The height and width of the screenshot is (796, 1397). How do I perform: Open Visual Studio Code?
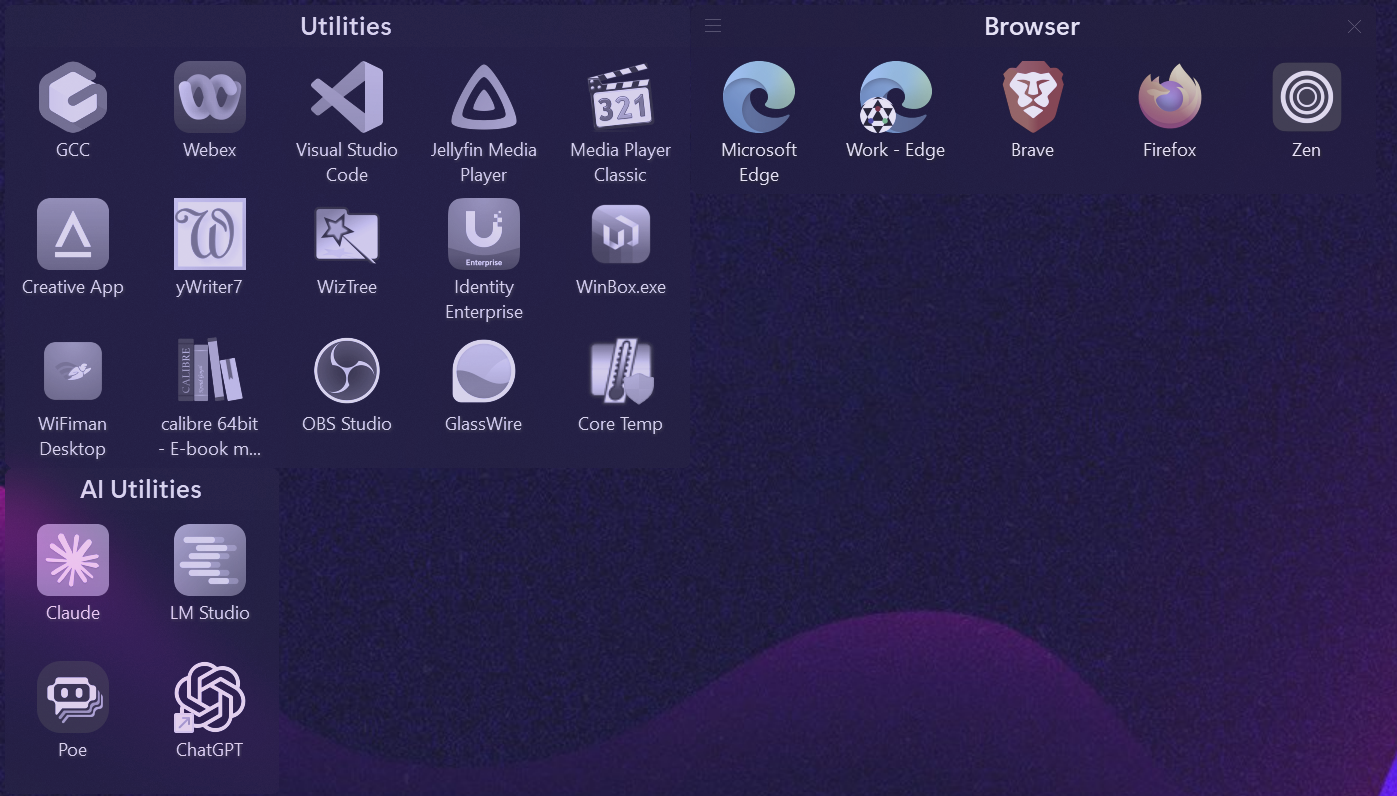click(x=347, y=98)
